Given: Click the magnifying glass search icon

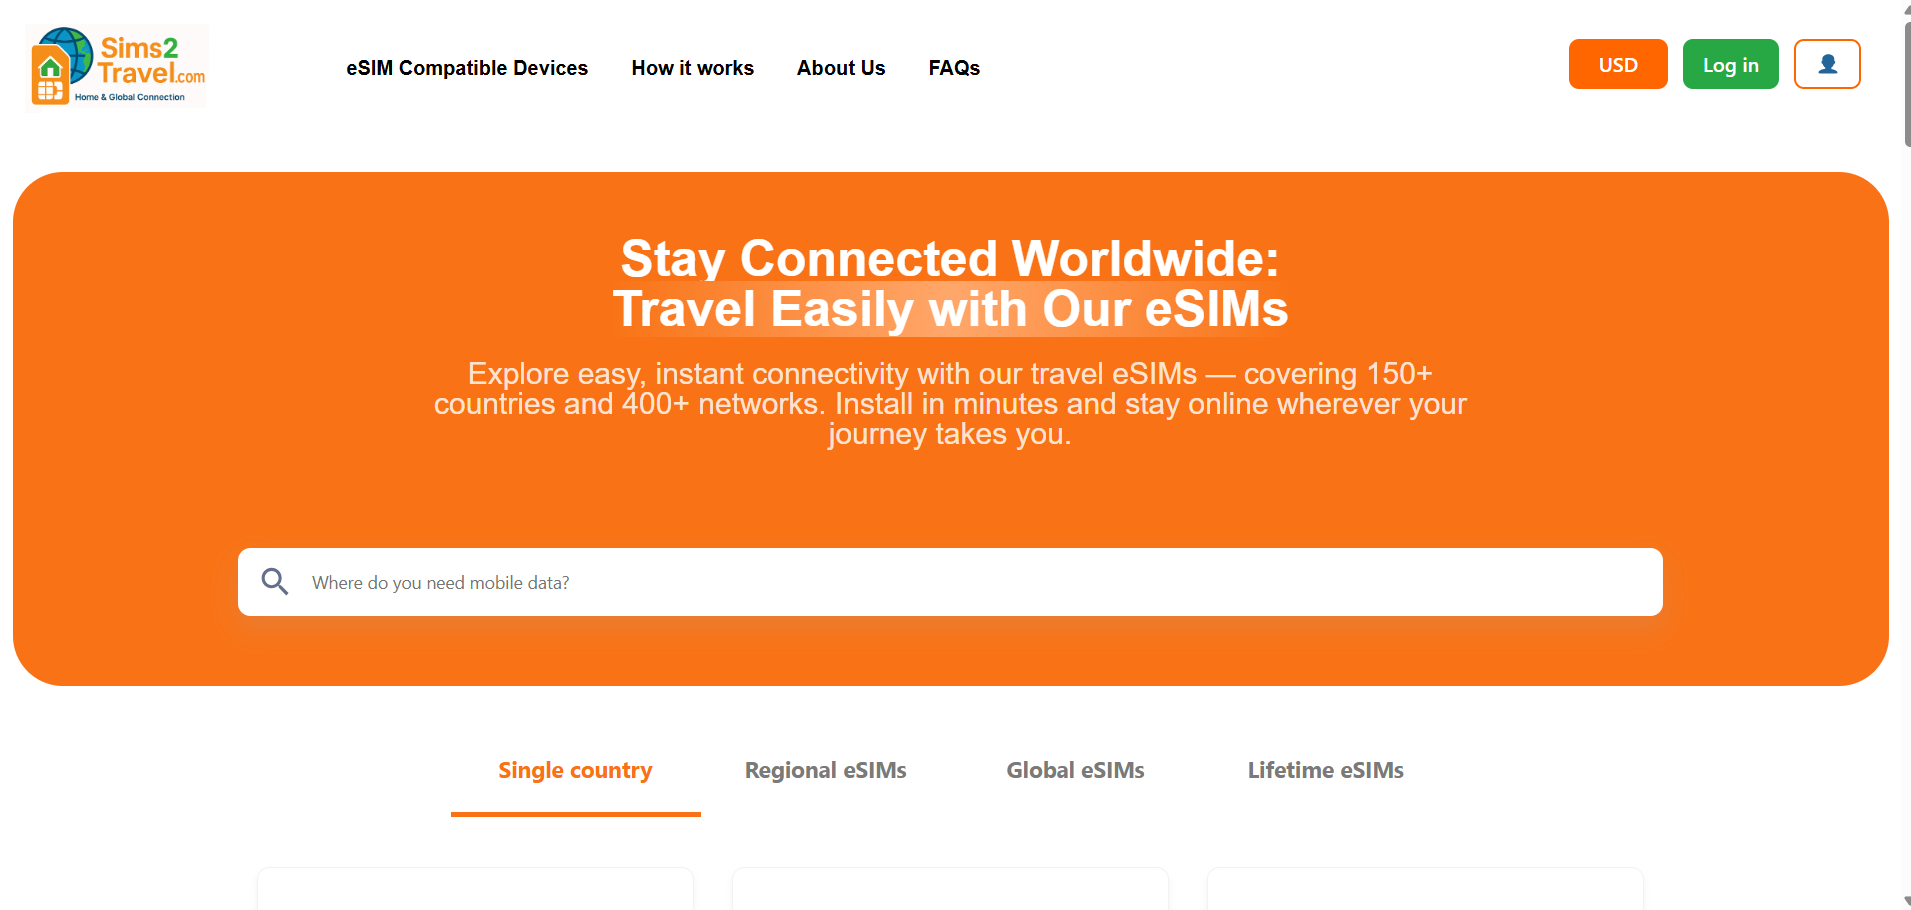Looking at the screenshot, I should tap(275, 582).
